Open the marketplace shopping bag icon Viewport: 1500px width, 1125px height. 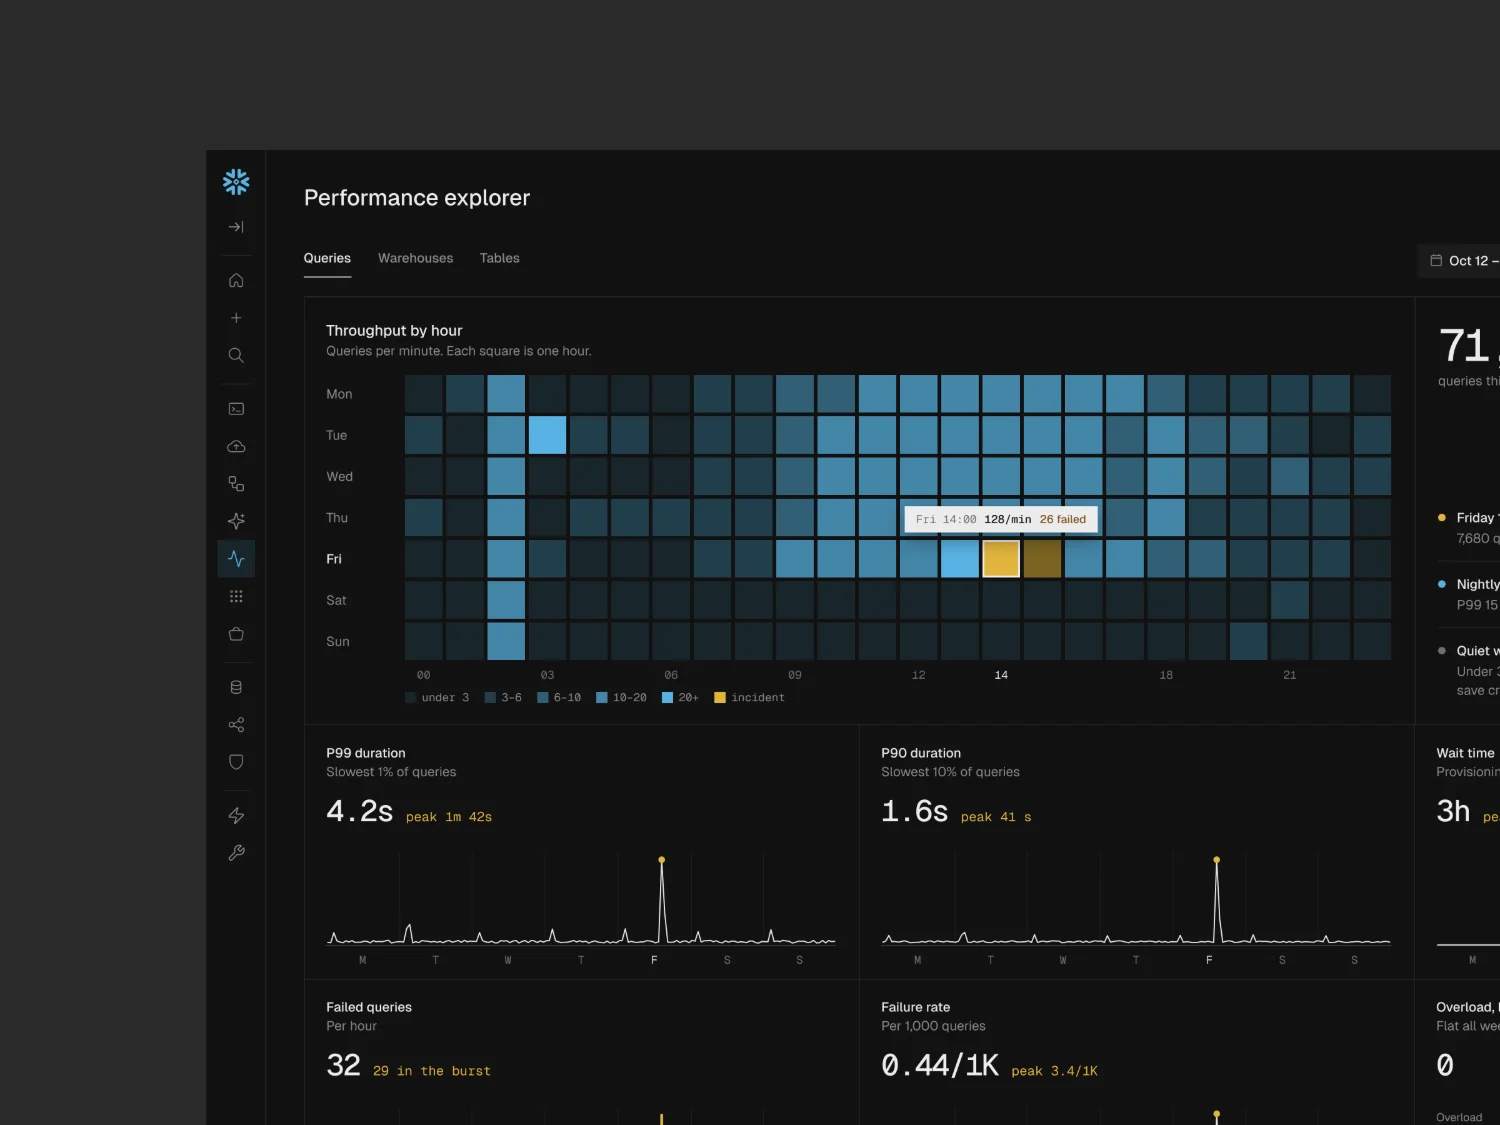point(236,634)
